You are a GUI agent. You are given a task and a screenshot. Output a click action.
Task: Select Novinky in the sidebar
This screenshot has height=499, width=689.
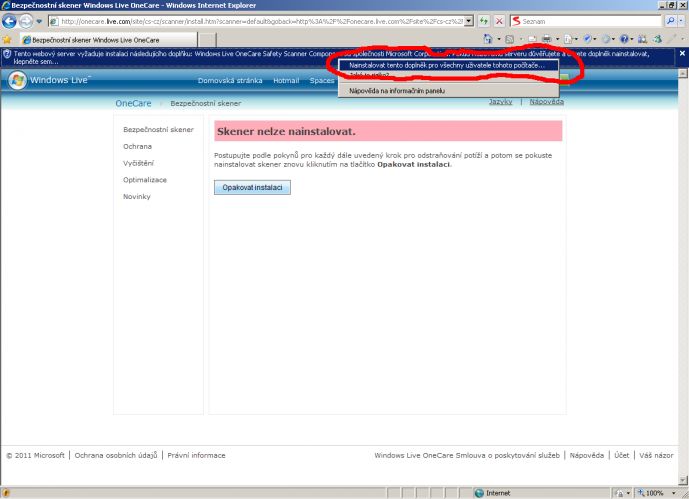137,196
